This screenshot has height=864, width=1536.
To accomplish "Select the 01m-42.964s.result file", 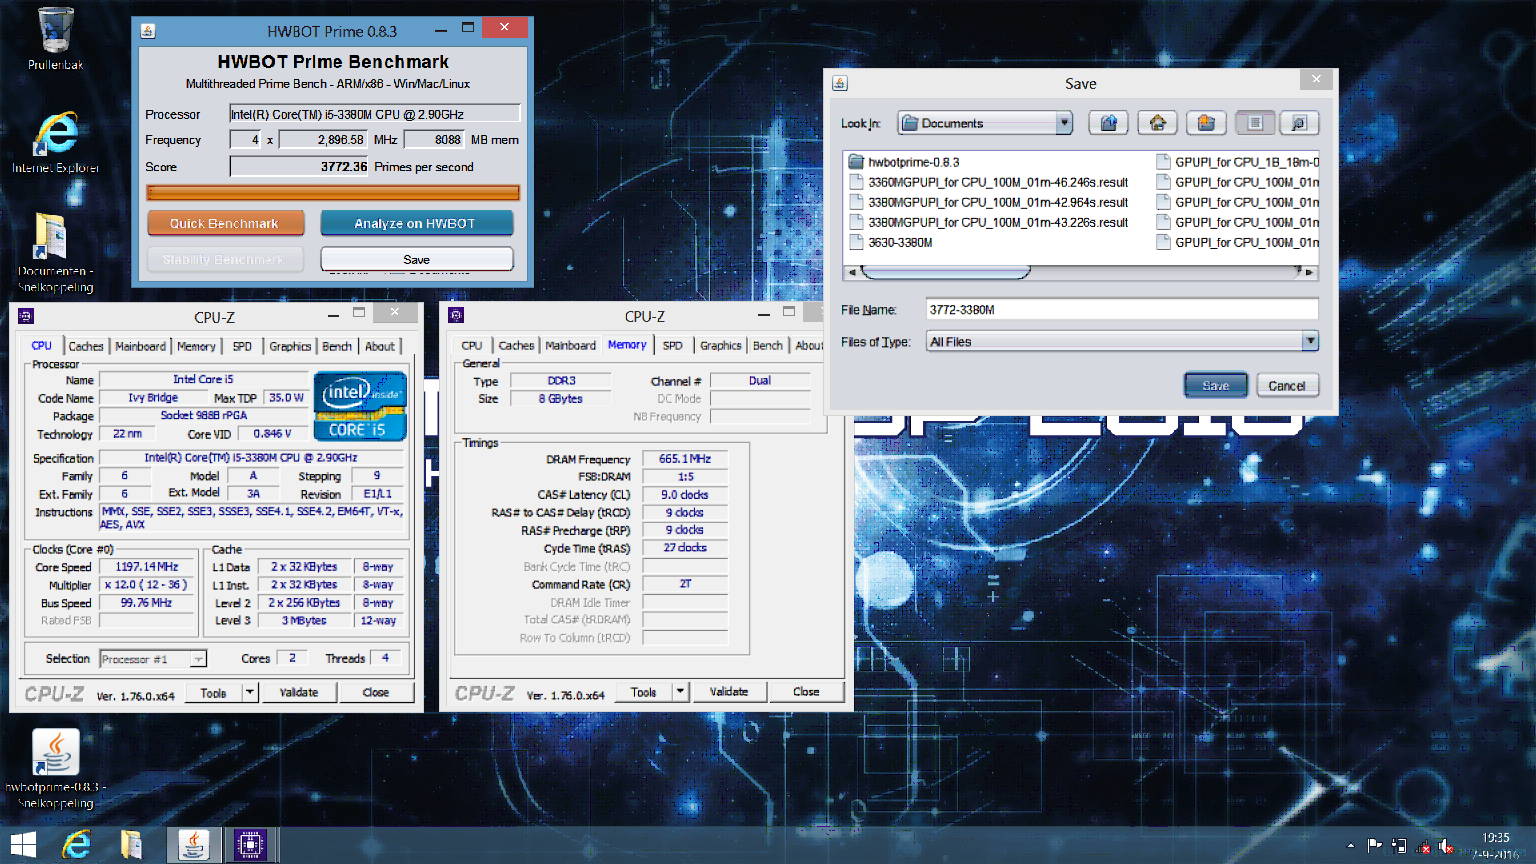I will coord(989,202).
